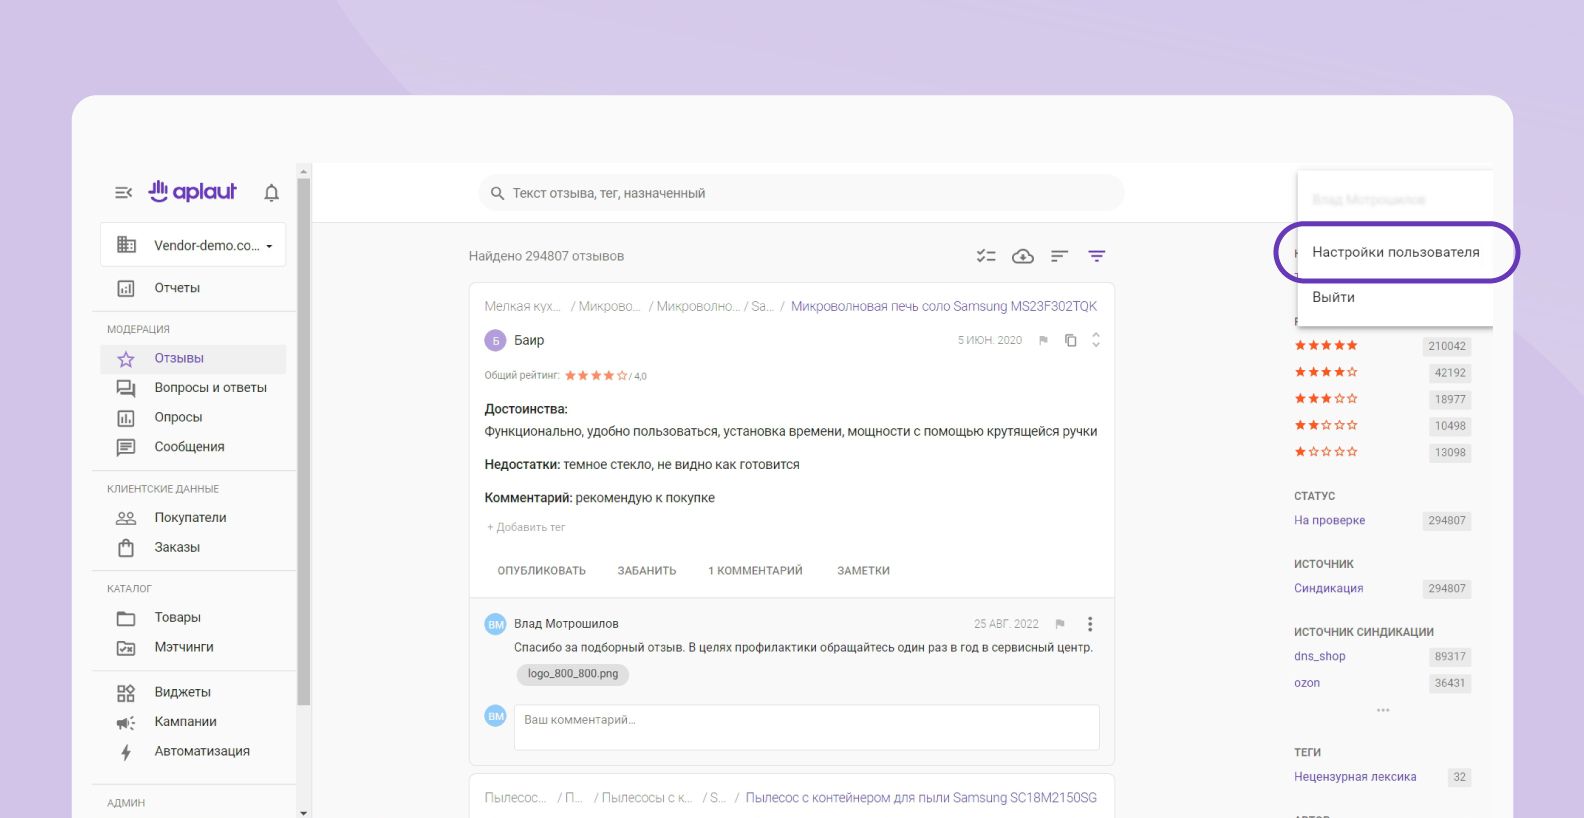Filter reviews by five-star rating
Image resolution: width=1584 pixels, height=818 pixels.
tap(1326, 345)
